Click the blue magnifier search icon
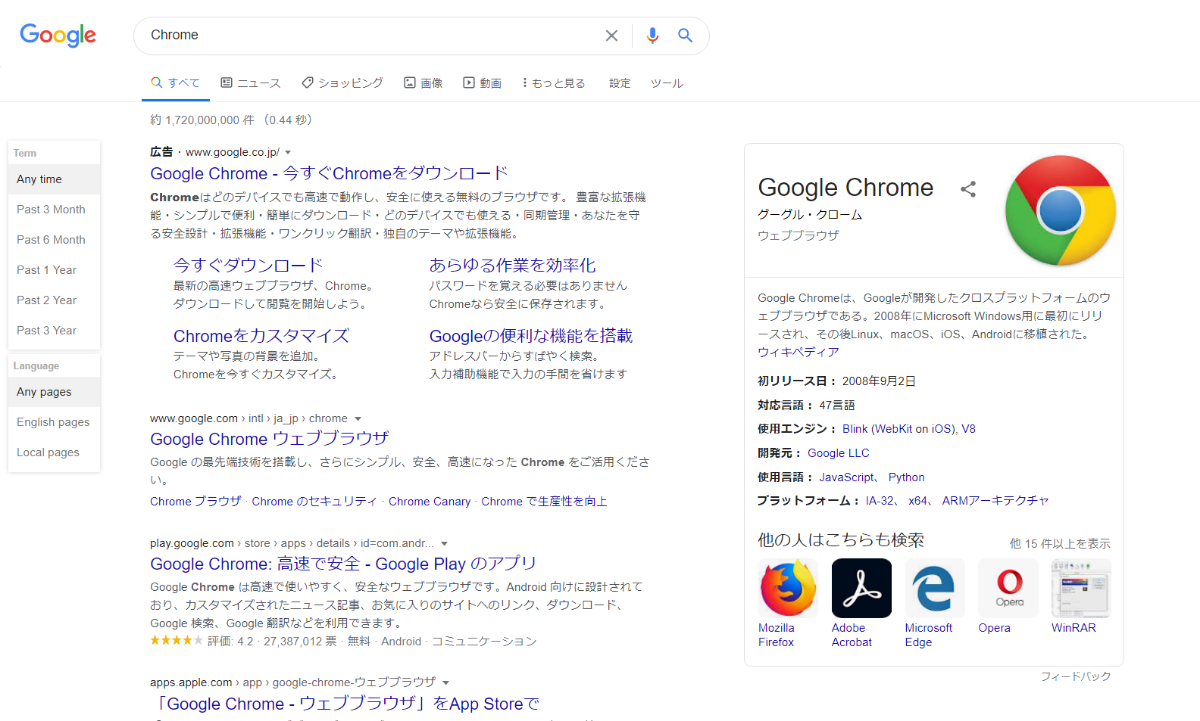The height and width of the screenshot is (721, 1200). point(685,36)
